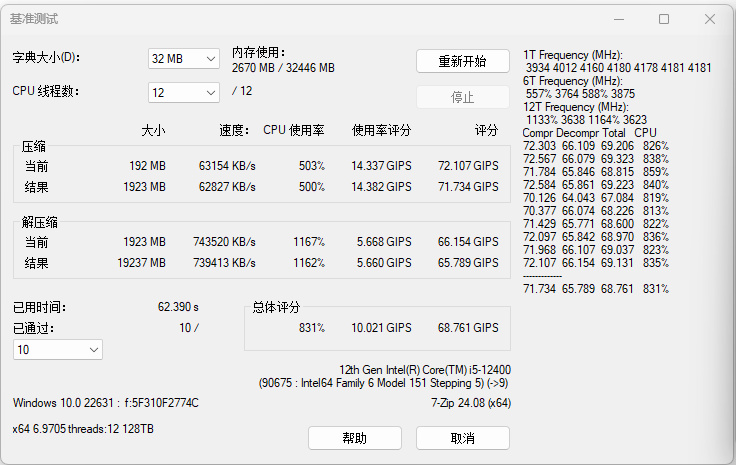Image resolution: width=736 pixels, height=465 pixels.
Task: Close the 基准测试 dialog
Action: [x=709, y=19]
